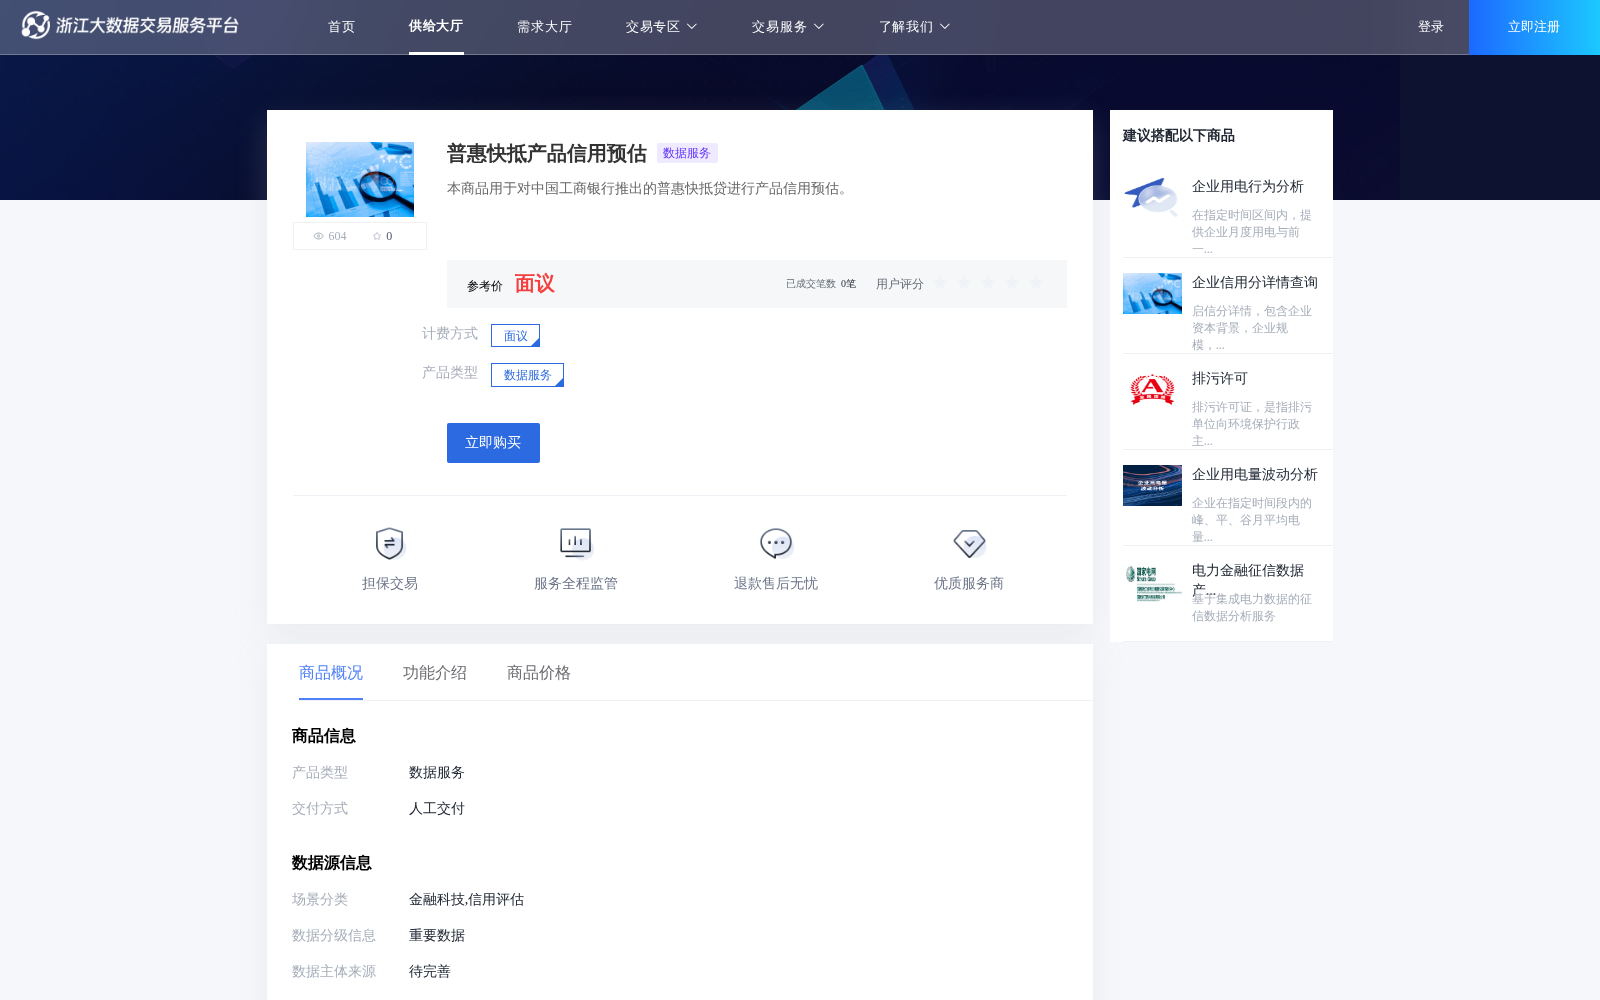Open 企业用电行为分析 product thumbnail
The width and height of the screenshot is (1600, 1000).
(1152, 197)
